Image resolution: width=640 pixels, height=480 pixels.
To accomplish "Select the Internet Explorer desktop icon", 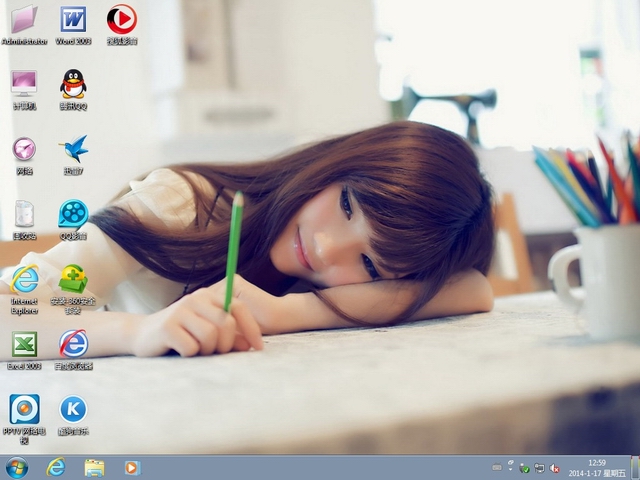I will [24, 279].
